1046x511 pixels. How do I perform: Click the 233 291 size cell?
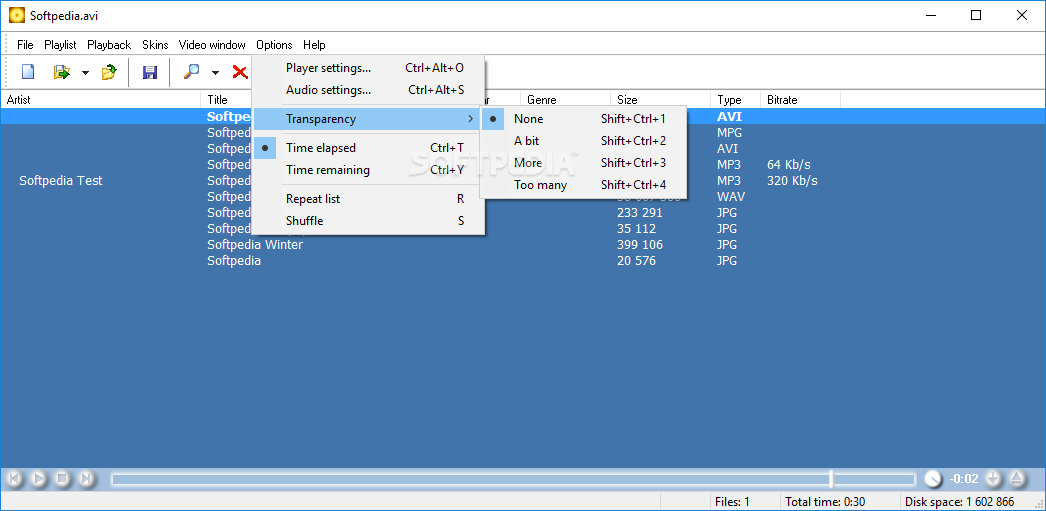(x=640, y=213)
